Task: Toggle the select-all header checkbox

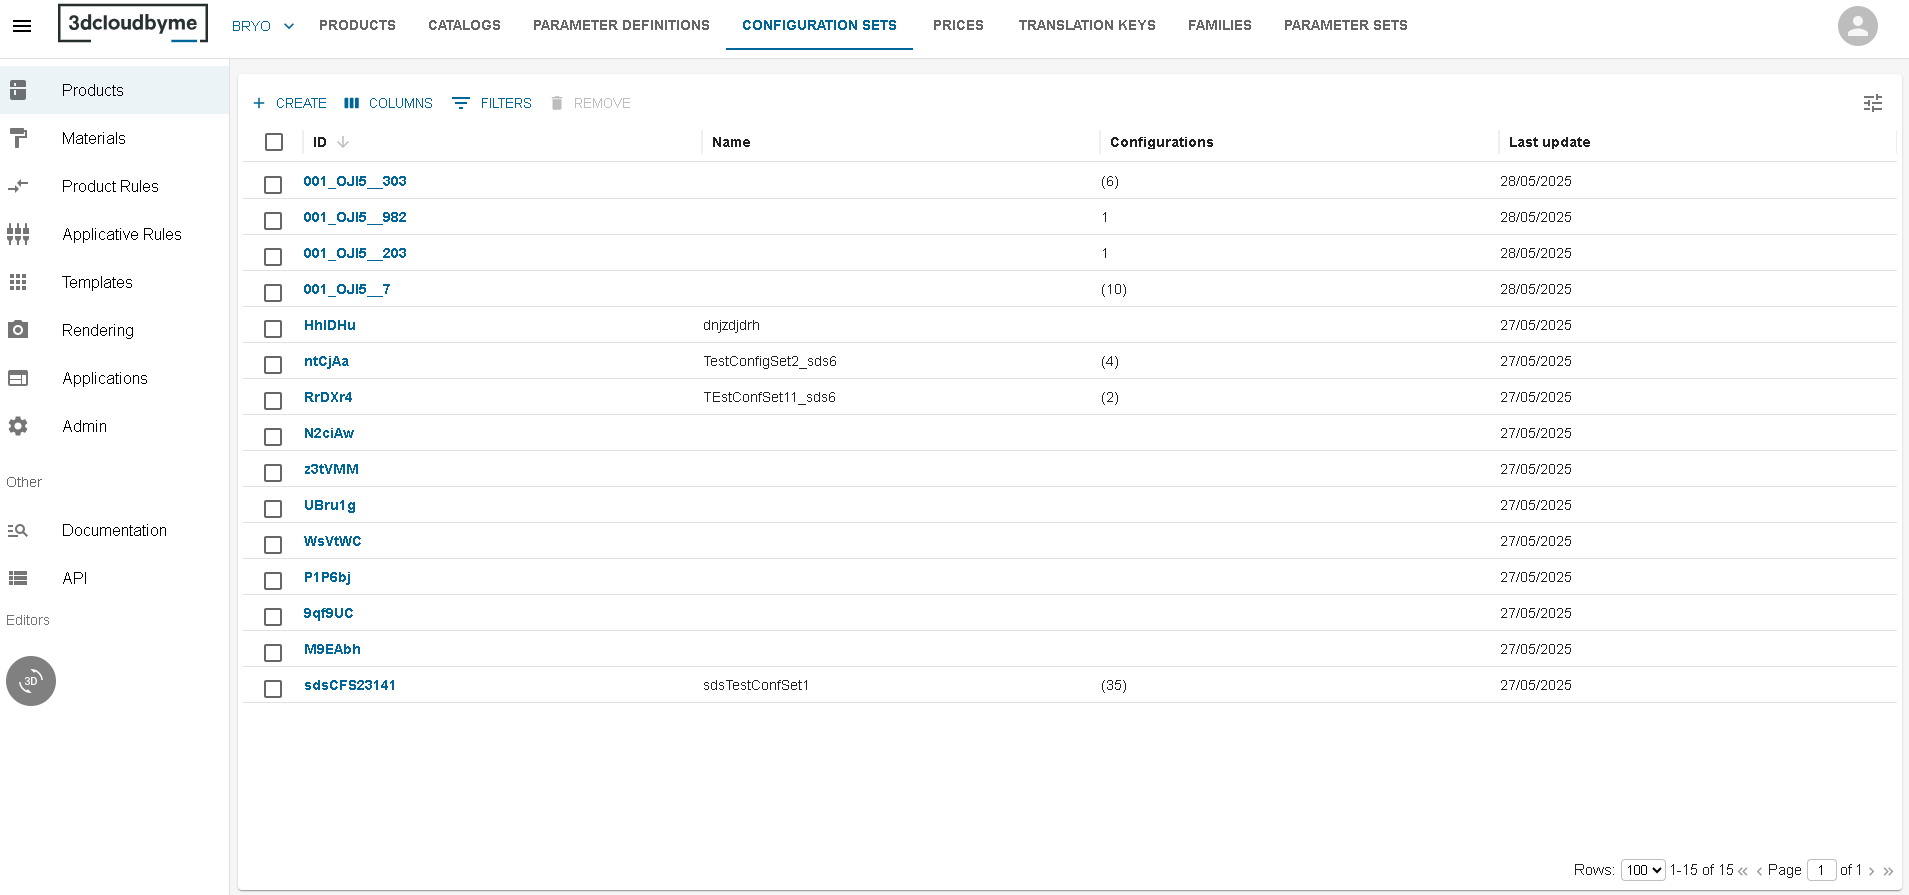Action: point(274,142)
